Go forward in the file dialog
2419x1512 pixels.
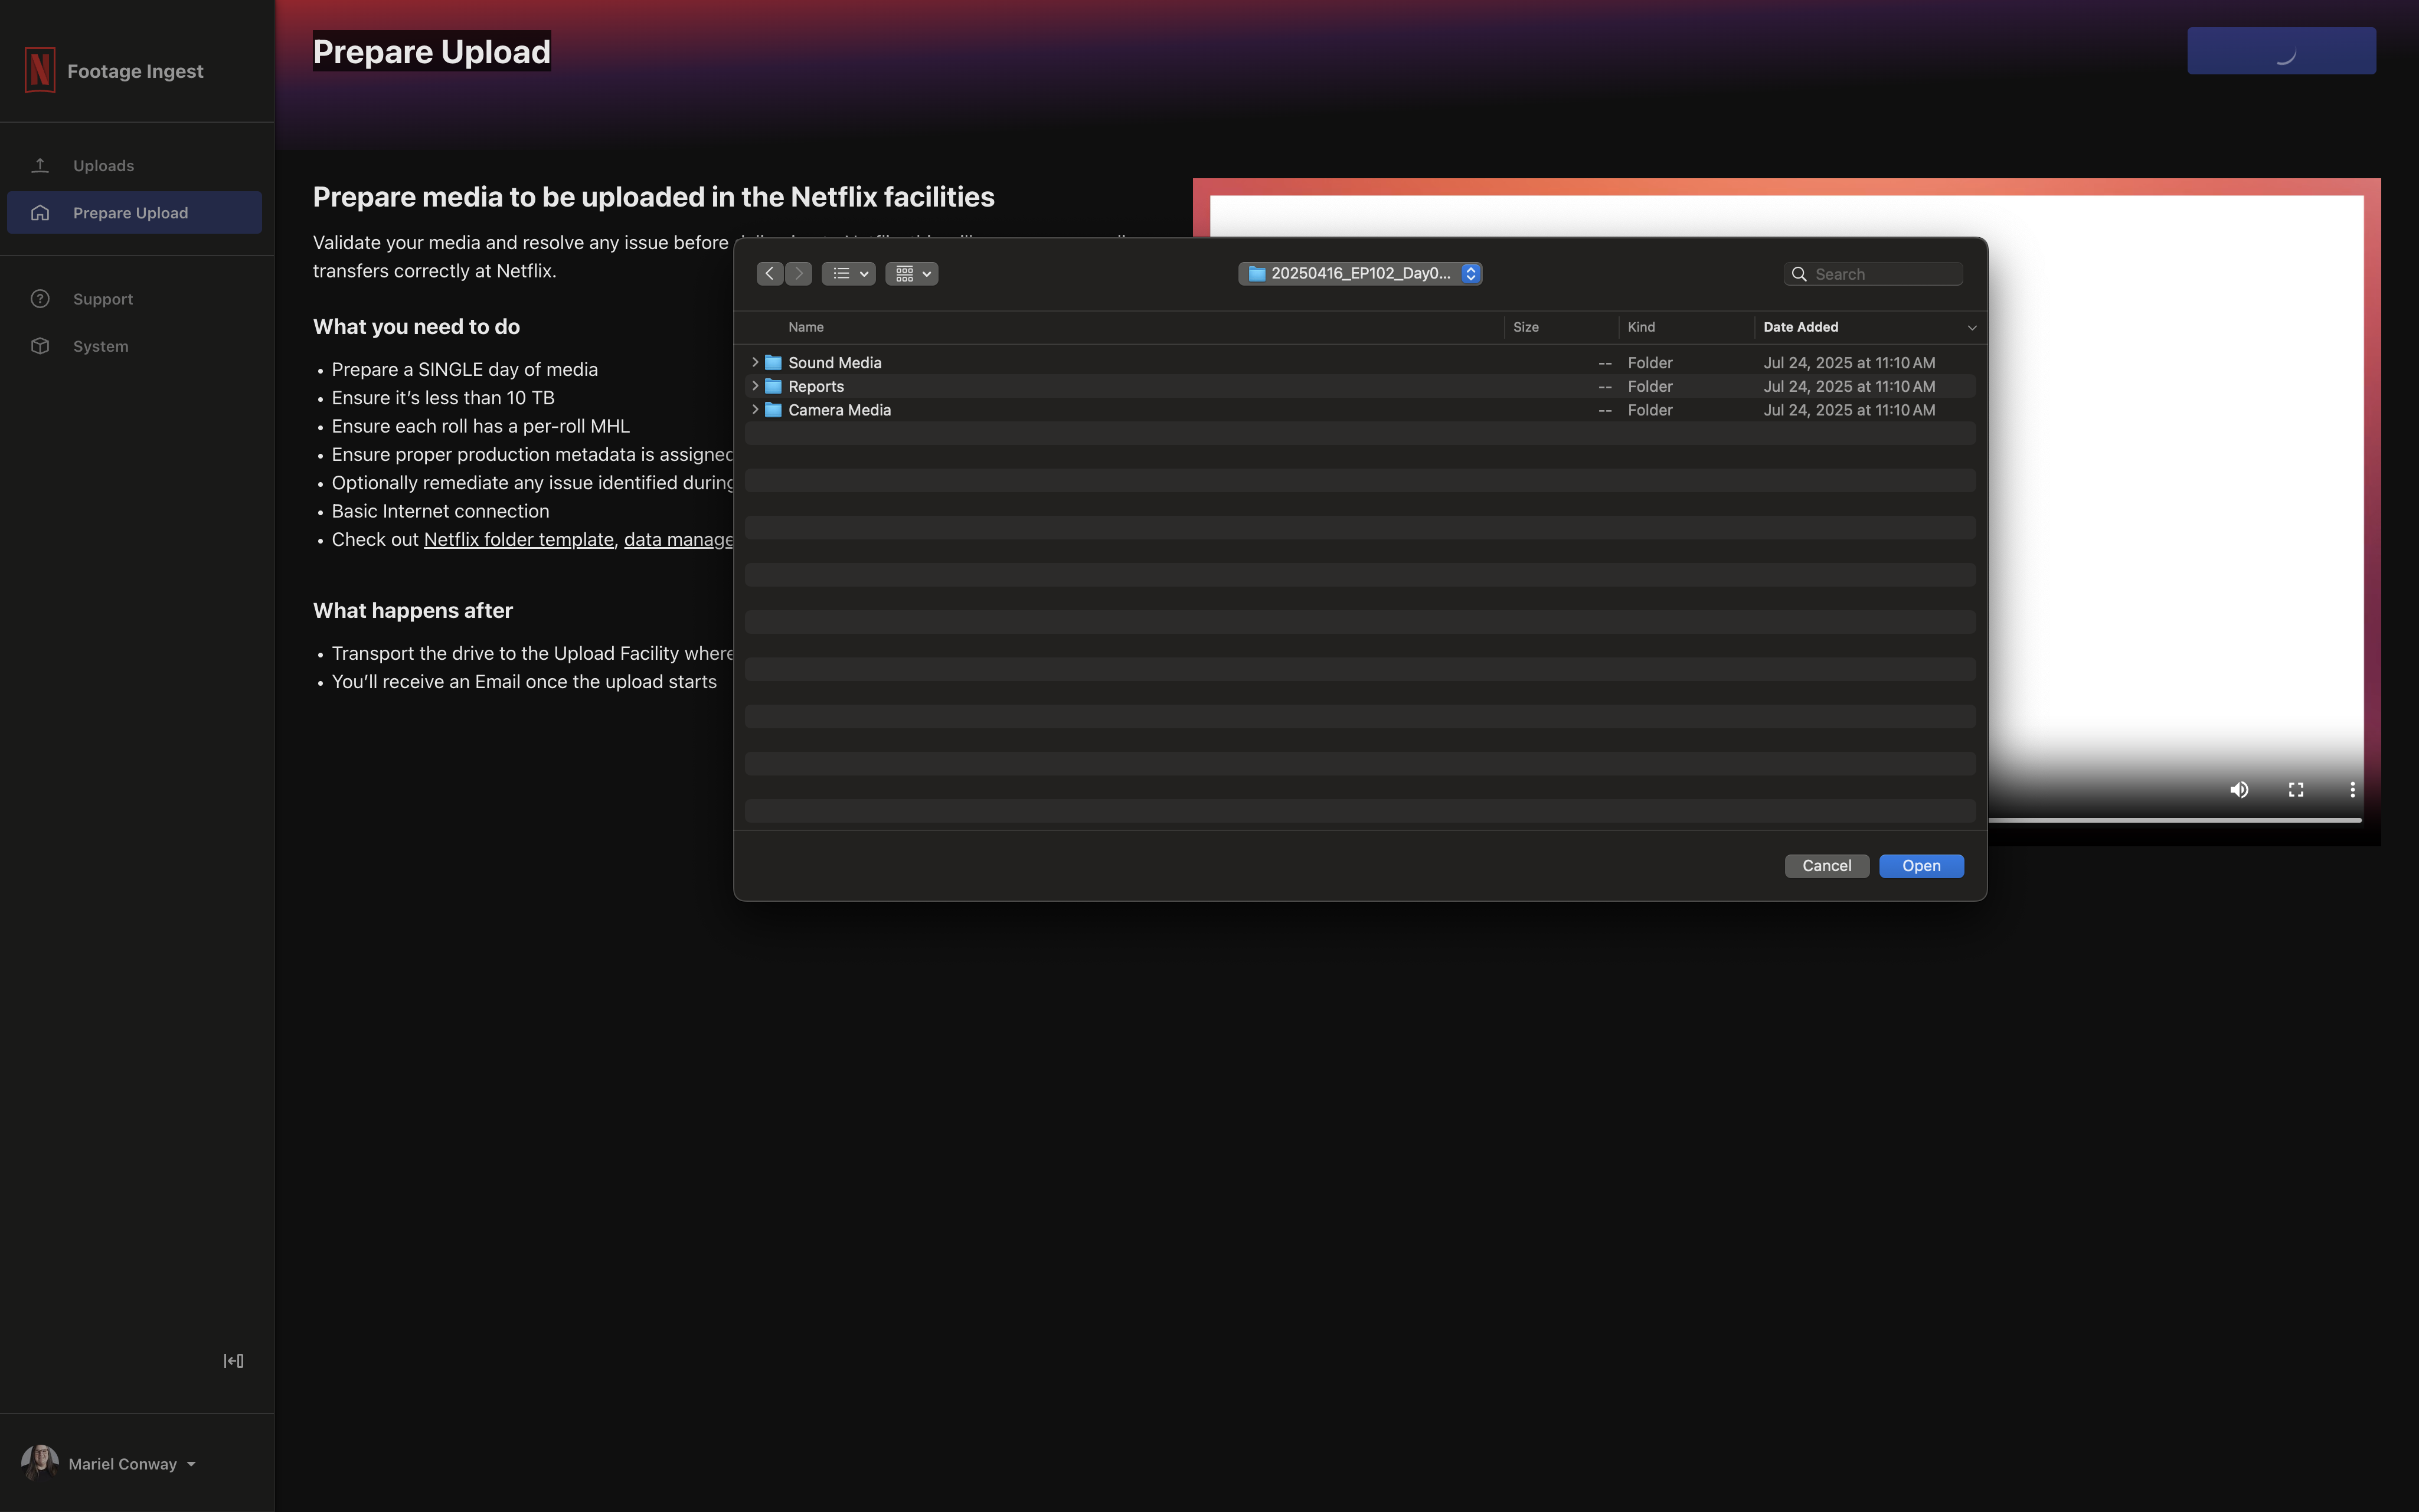[x=798, y=273]
